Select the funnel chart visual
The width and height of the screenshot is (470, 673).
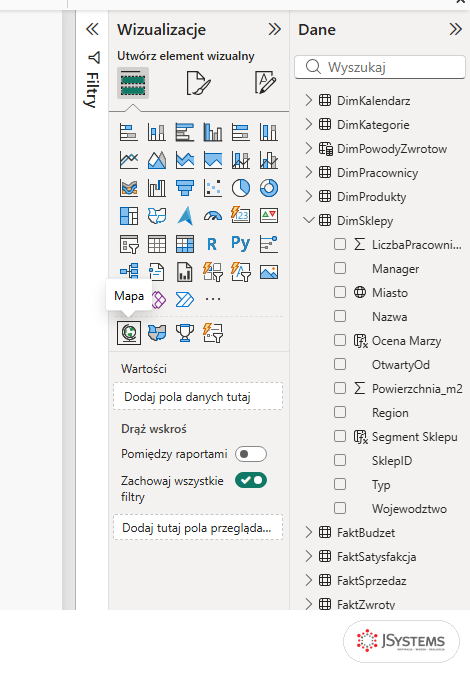tap(185, 188)
